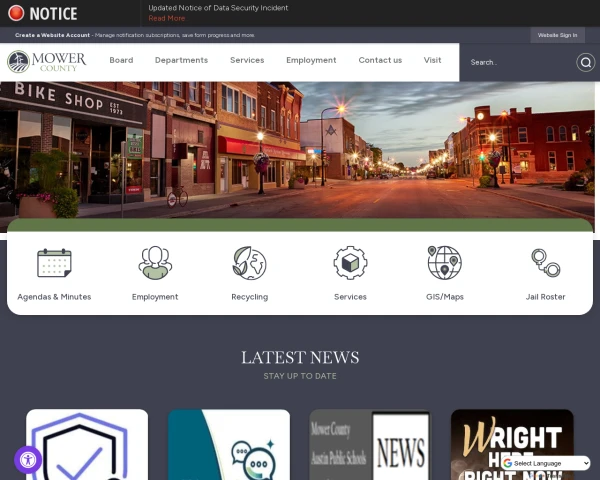Click the Recycling quick link label
600x480 pixels.
pos(249,297)
